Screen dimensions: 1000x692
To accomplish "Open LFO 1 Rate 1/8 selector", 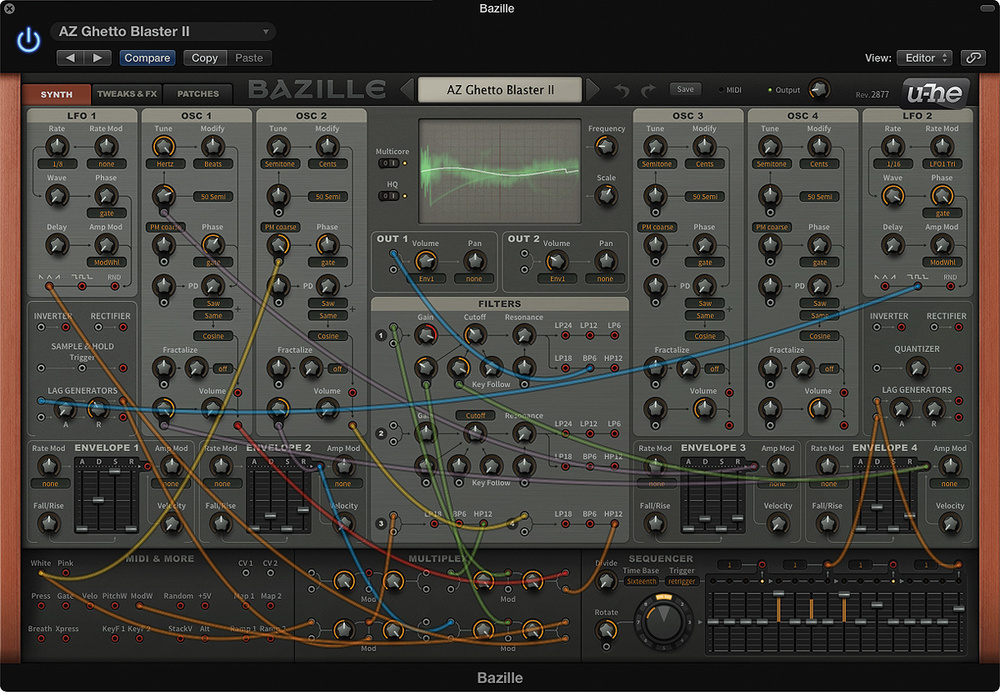I will pyautogui.click(x=57, y=164).
